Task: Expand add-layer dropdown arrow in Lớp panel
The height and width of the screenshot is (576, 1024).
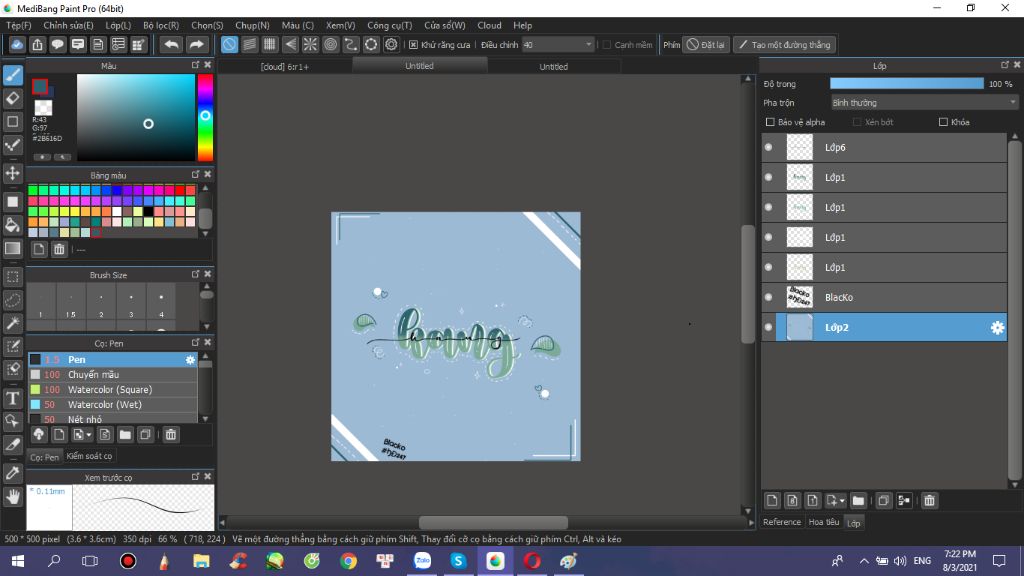Action: tap(842, 501)
